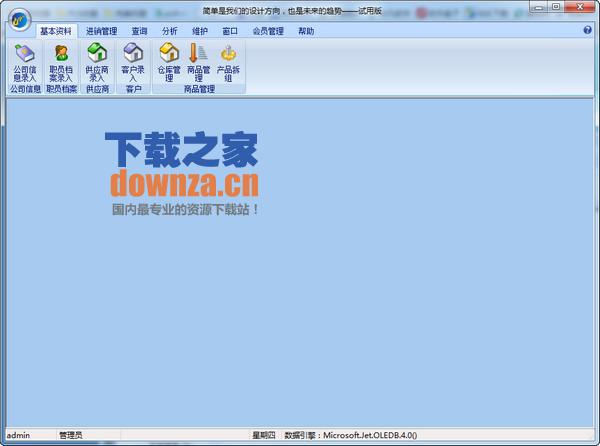Click the 管理员 role in status bar

(x=70, y=435)
